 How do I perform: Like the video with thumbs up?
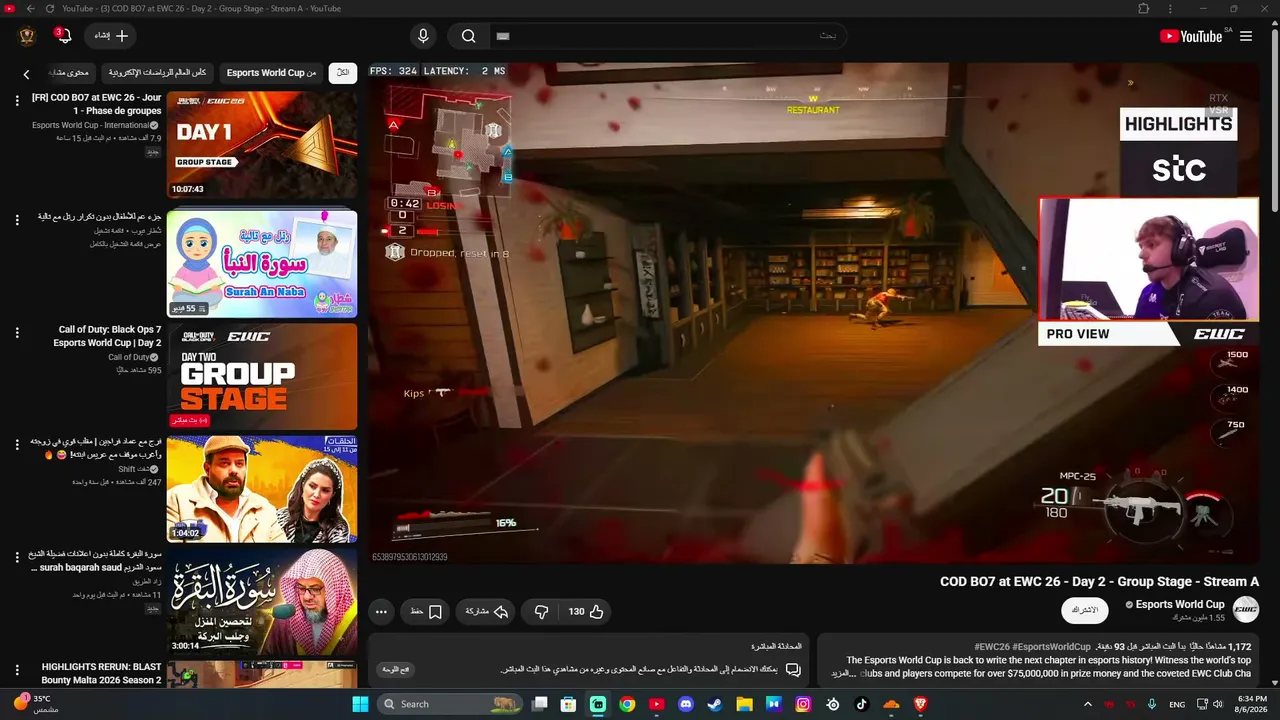(x=587, y=611)
